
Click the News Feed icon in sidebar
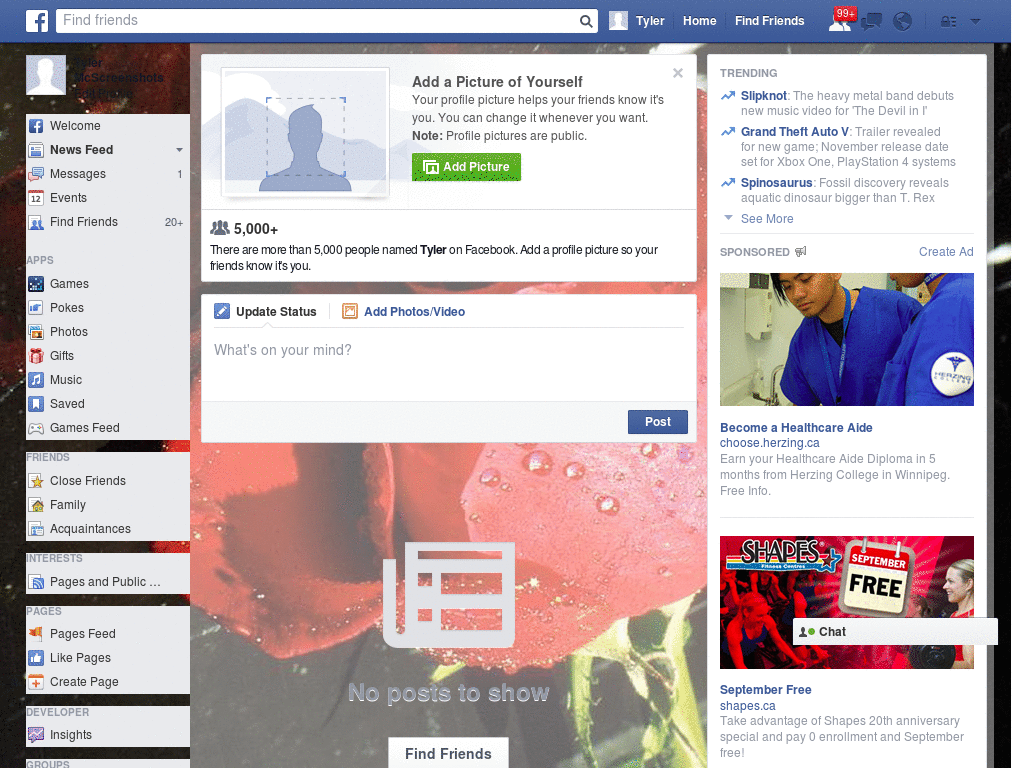click(x=36, y=150)
